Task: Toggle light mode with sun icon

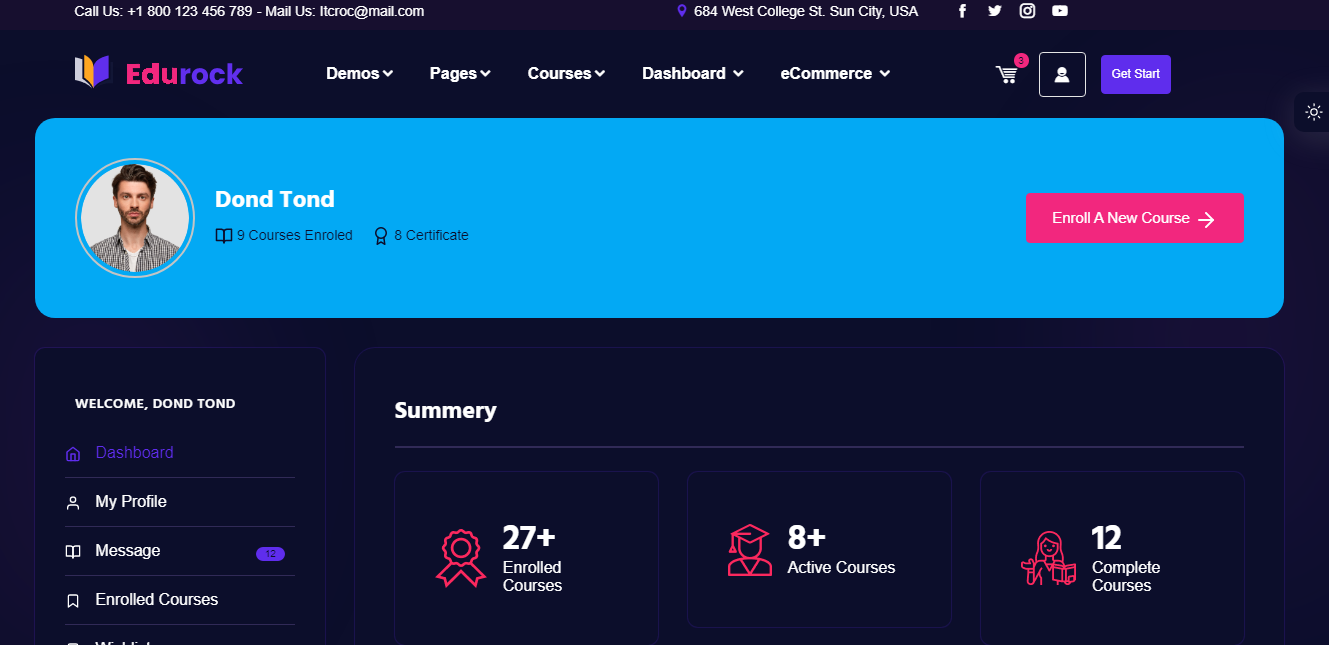Action: pyautogui.click(x=1314, y=112)
